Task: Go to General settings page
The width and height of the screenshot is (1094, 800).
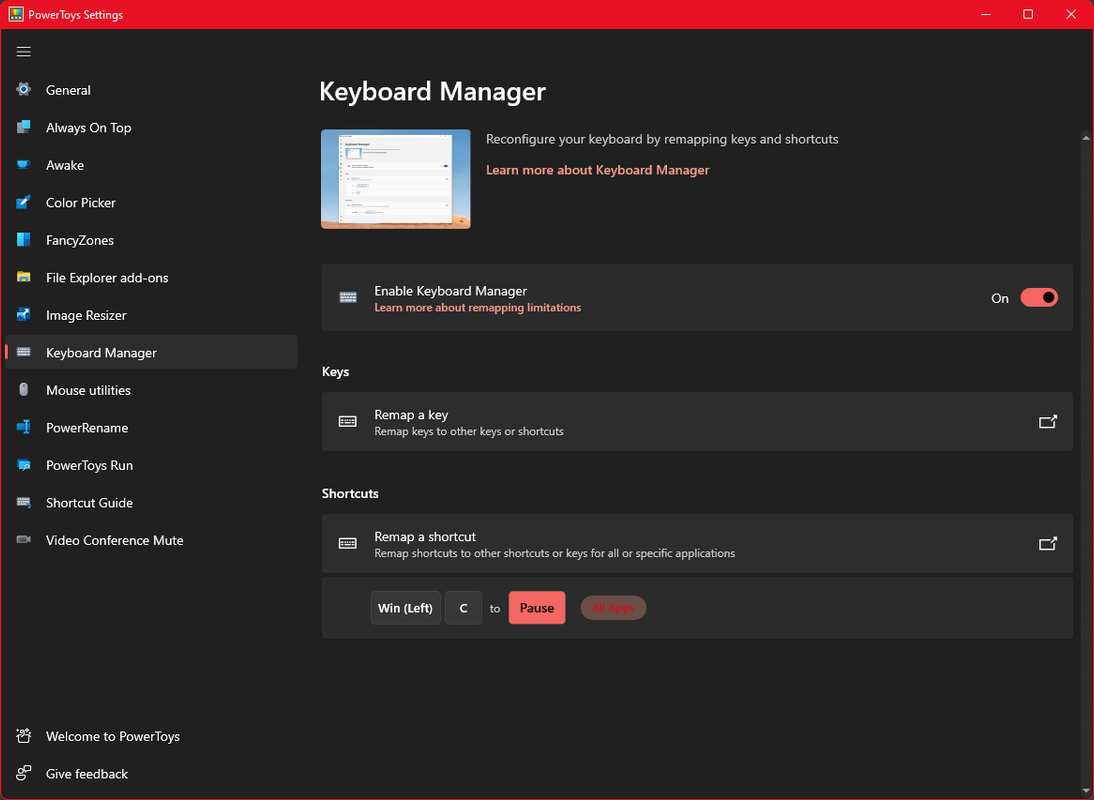Action: [151, 90]
